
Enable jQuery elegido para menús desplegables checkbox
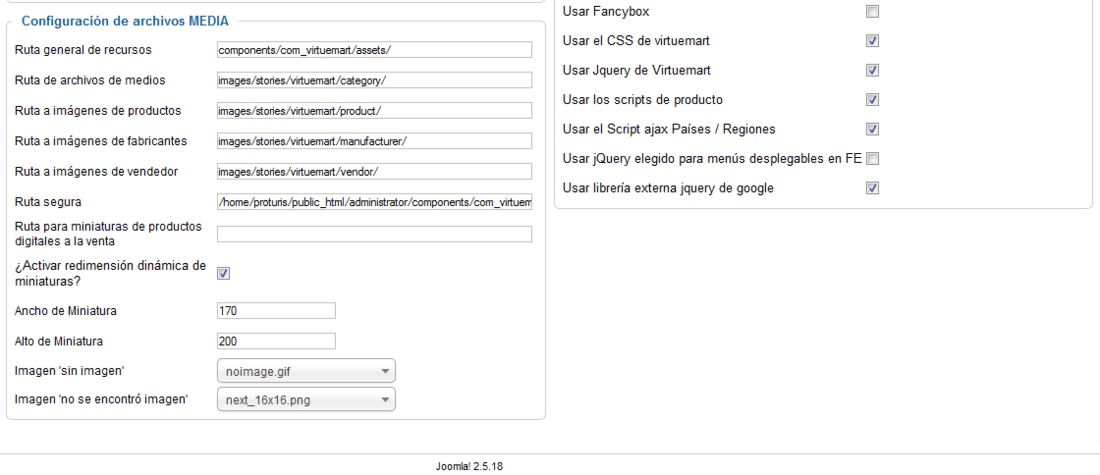click(x=873, y=159)
